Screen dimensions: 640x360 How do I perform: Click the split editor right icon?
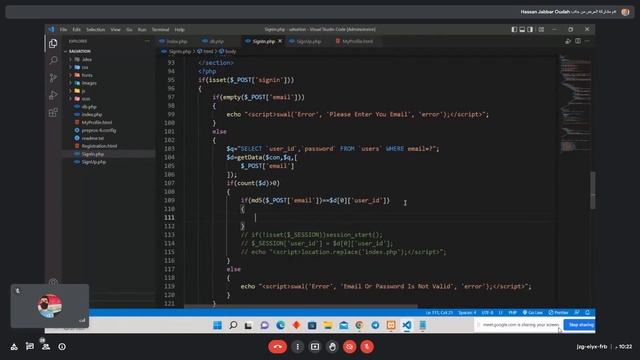[x=578, y=41]
